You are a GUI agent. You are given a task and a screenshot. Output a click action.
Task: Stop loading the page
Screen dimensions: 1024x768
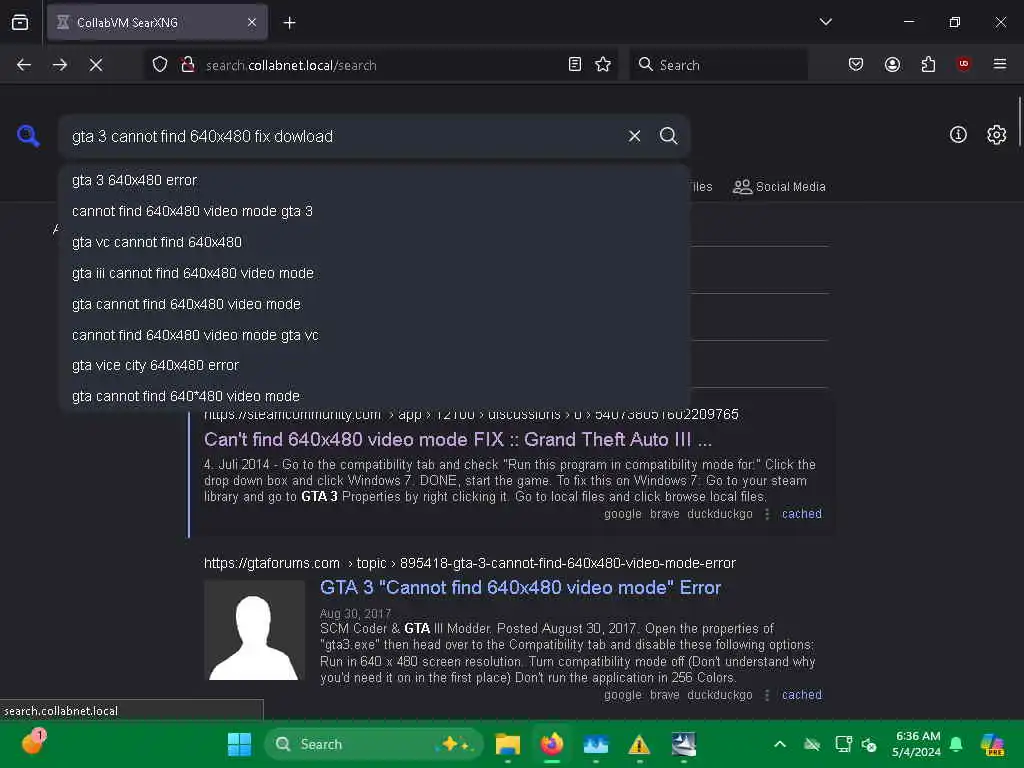coord(96,65)
